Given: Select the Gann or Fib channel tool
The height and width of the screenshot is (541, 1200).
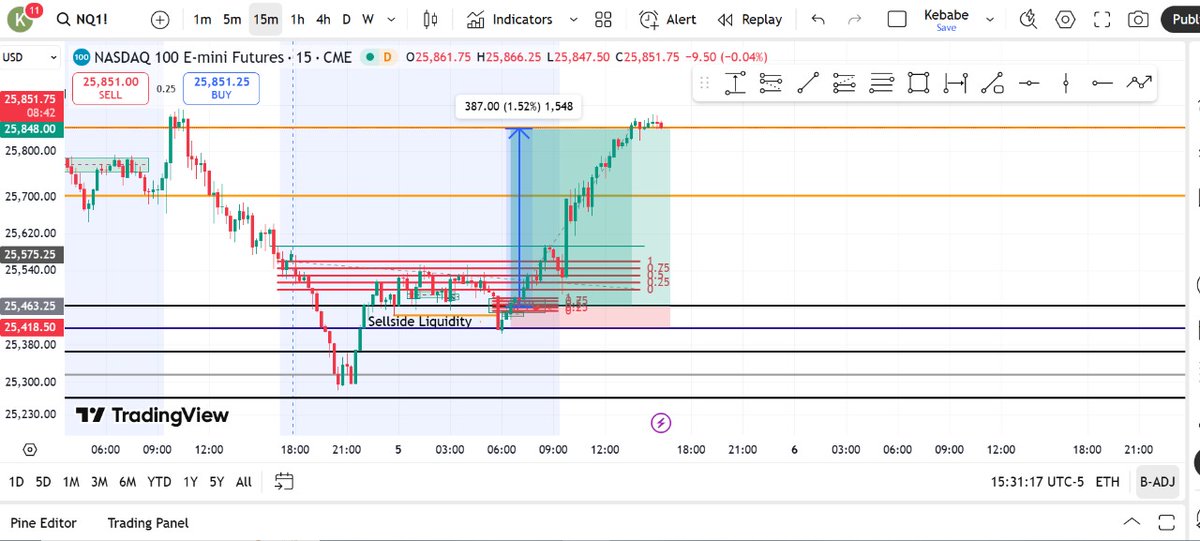Looking at the screenshot, I should point(845,84).
